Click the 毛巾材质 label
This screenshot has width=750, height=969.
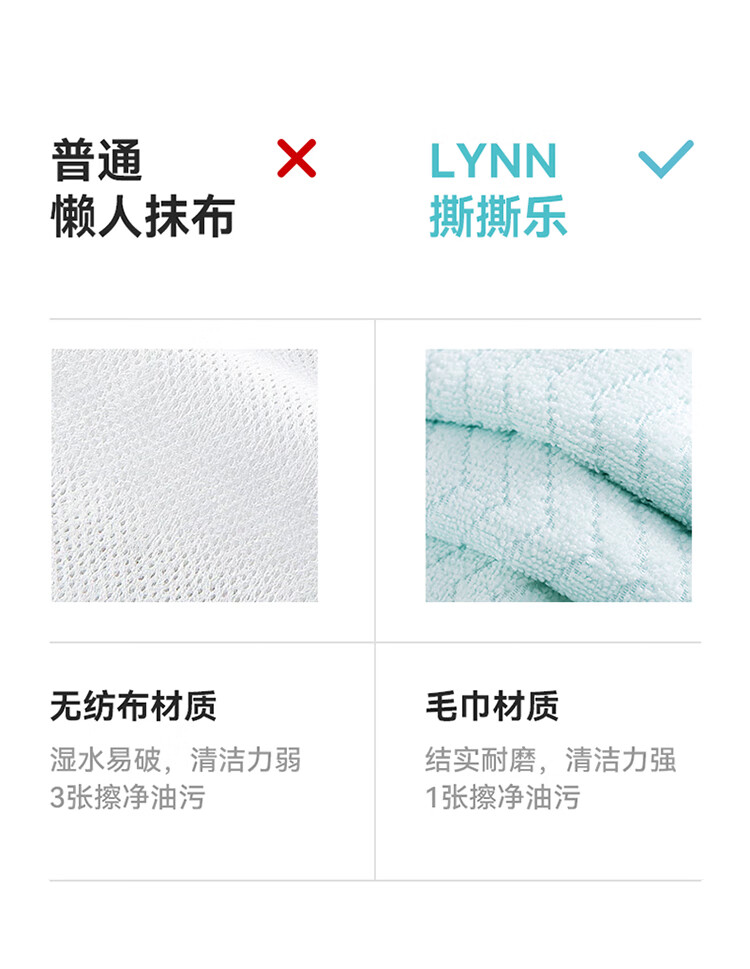click(x=492, y=706)
